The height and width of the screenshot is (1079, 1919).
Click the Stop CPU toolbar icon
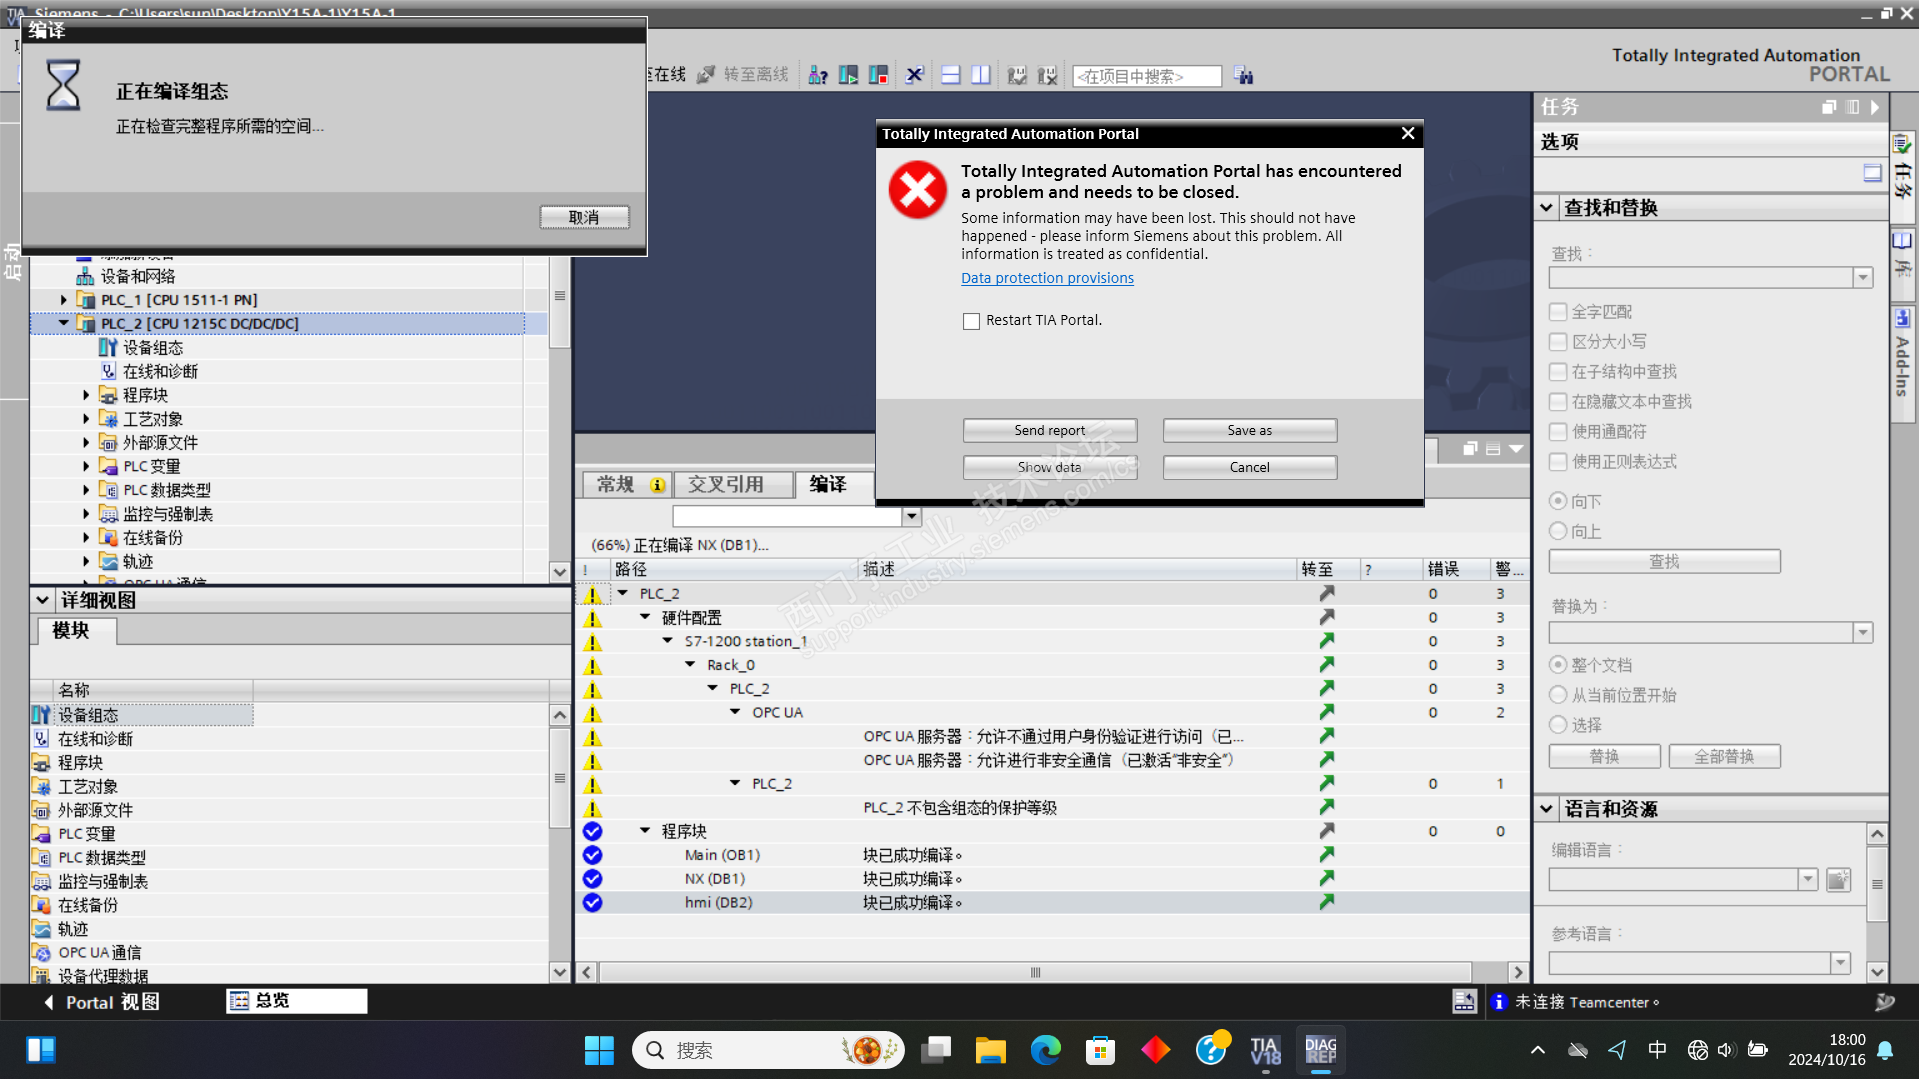[879, 75]
